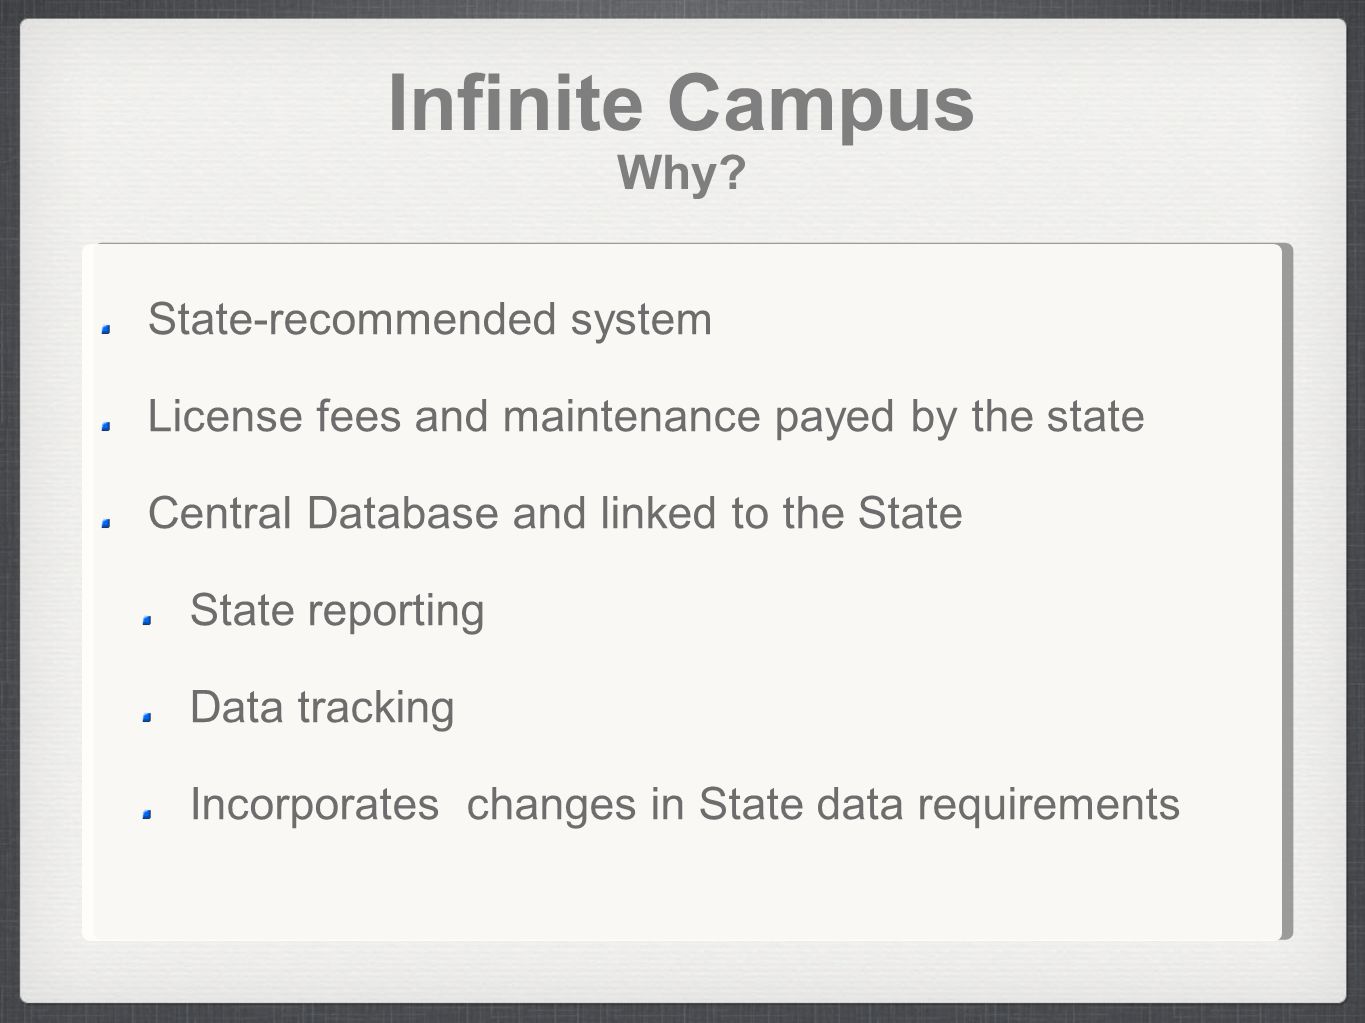Click 'Central Database and linked to the State'
This screenshot has width=1365, height=1023.
coord(555,514)
